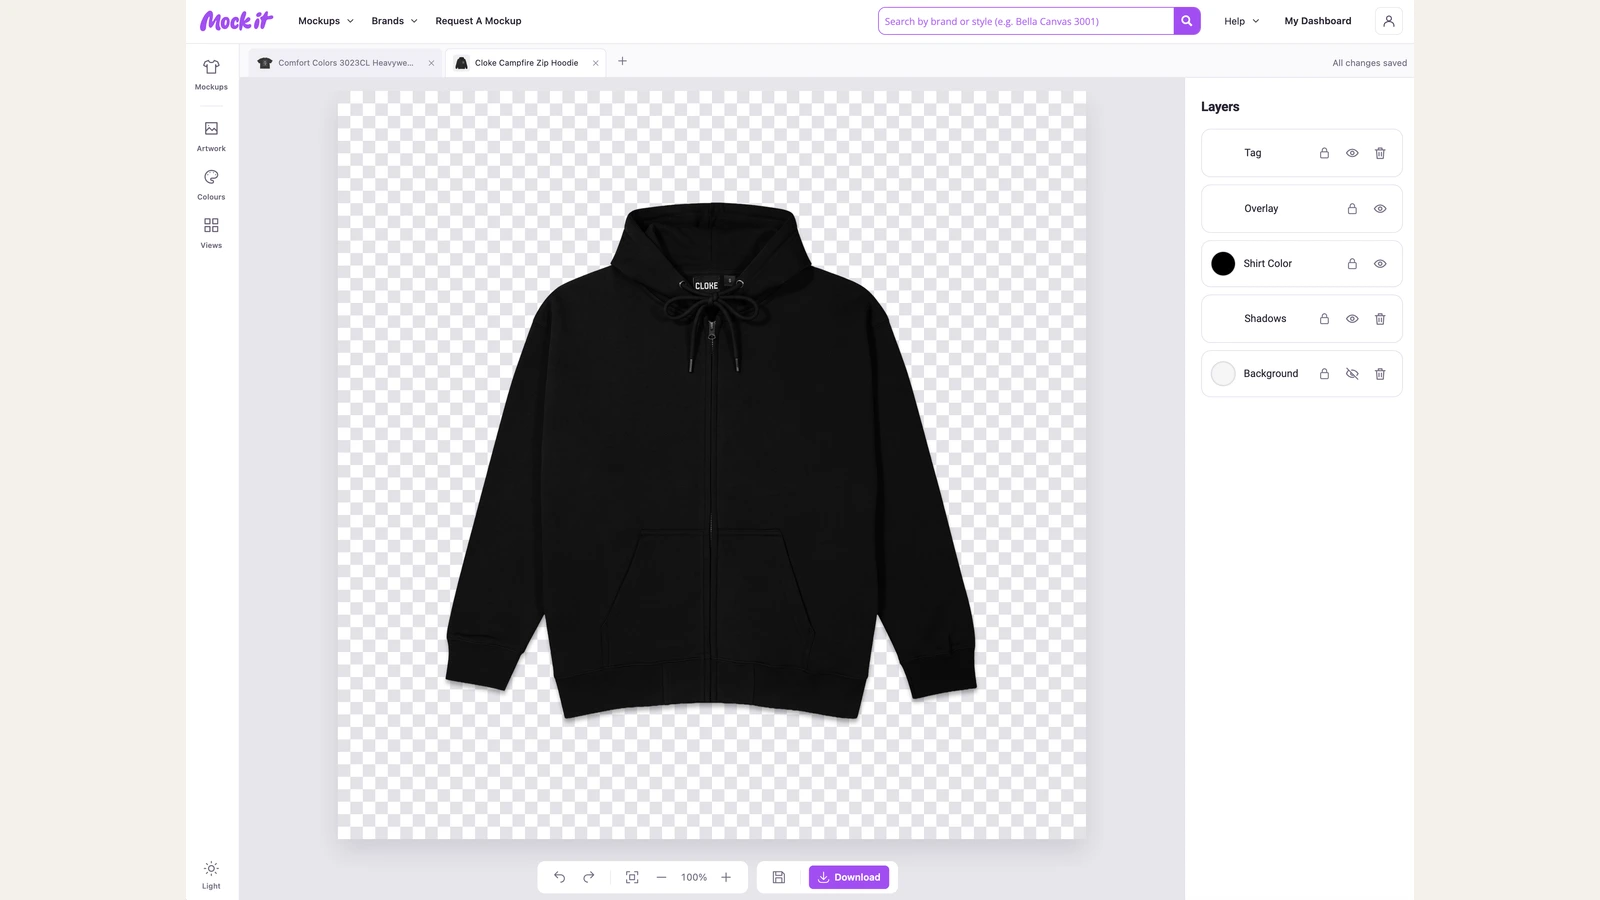Click the undo arrow
Image resolution: width=1600 pixels, height=900 pixels.
[x=560, y=877]
